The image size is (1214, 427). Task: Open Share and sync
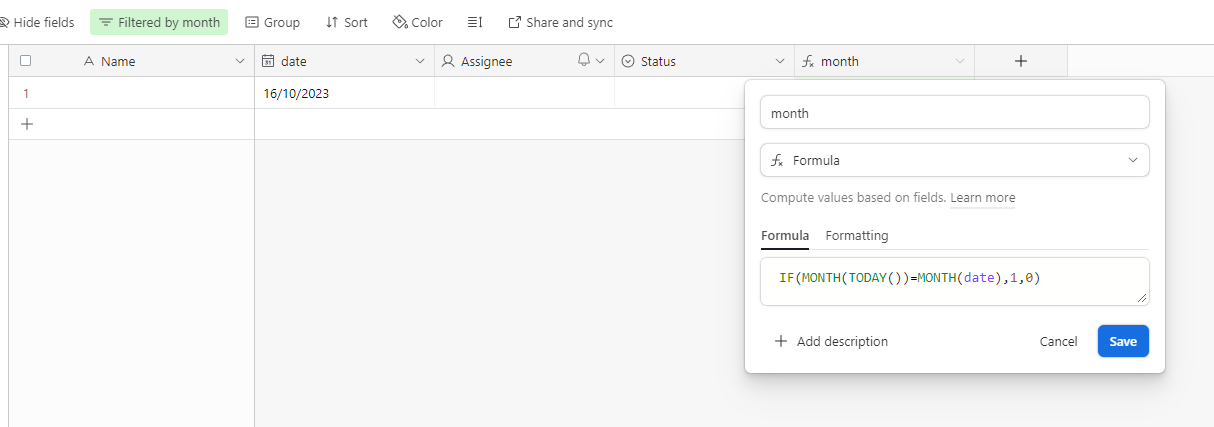(560, 22)
